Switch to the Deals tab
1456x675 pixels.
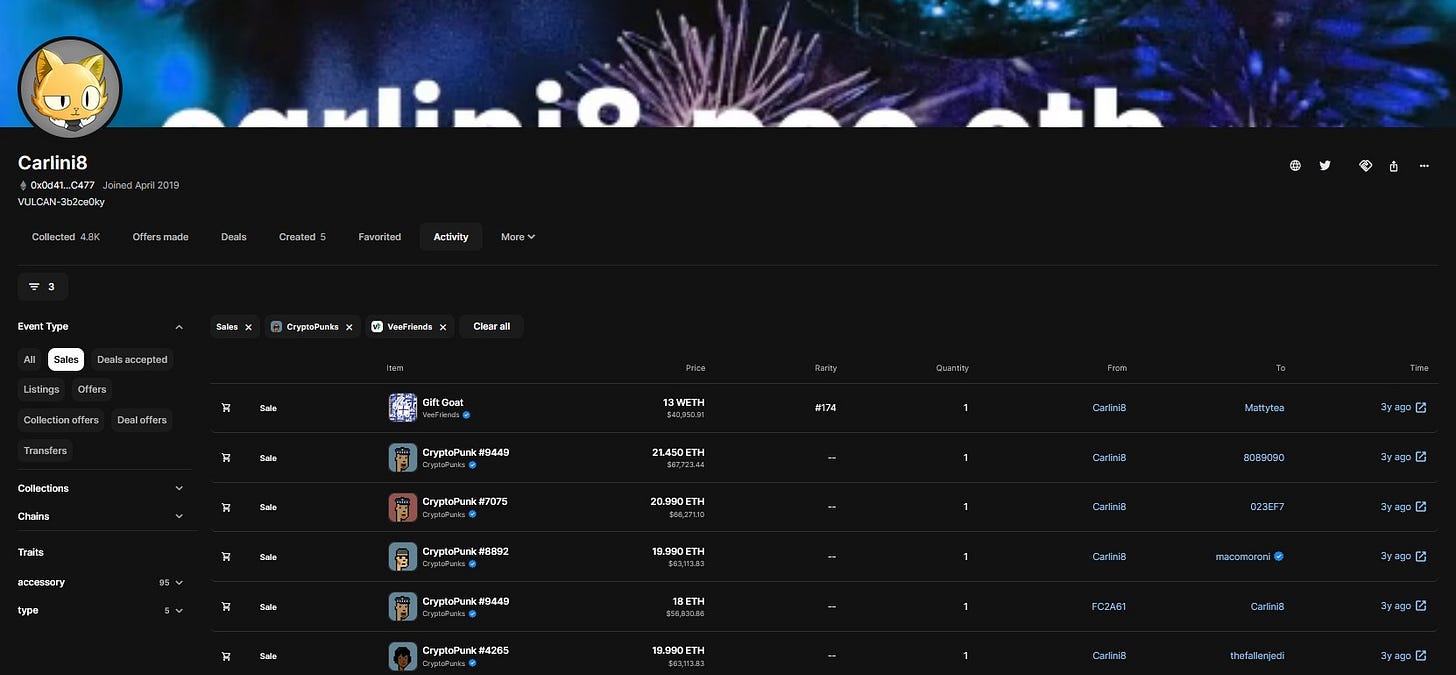click(234, 237)
